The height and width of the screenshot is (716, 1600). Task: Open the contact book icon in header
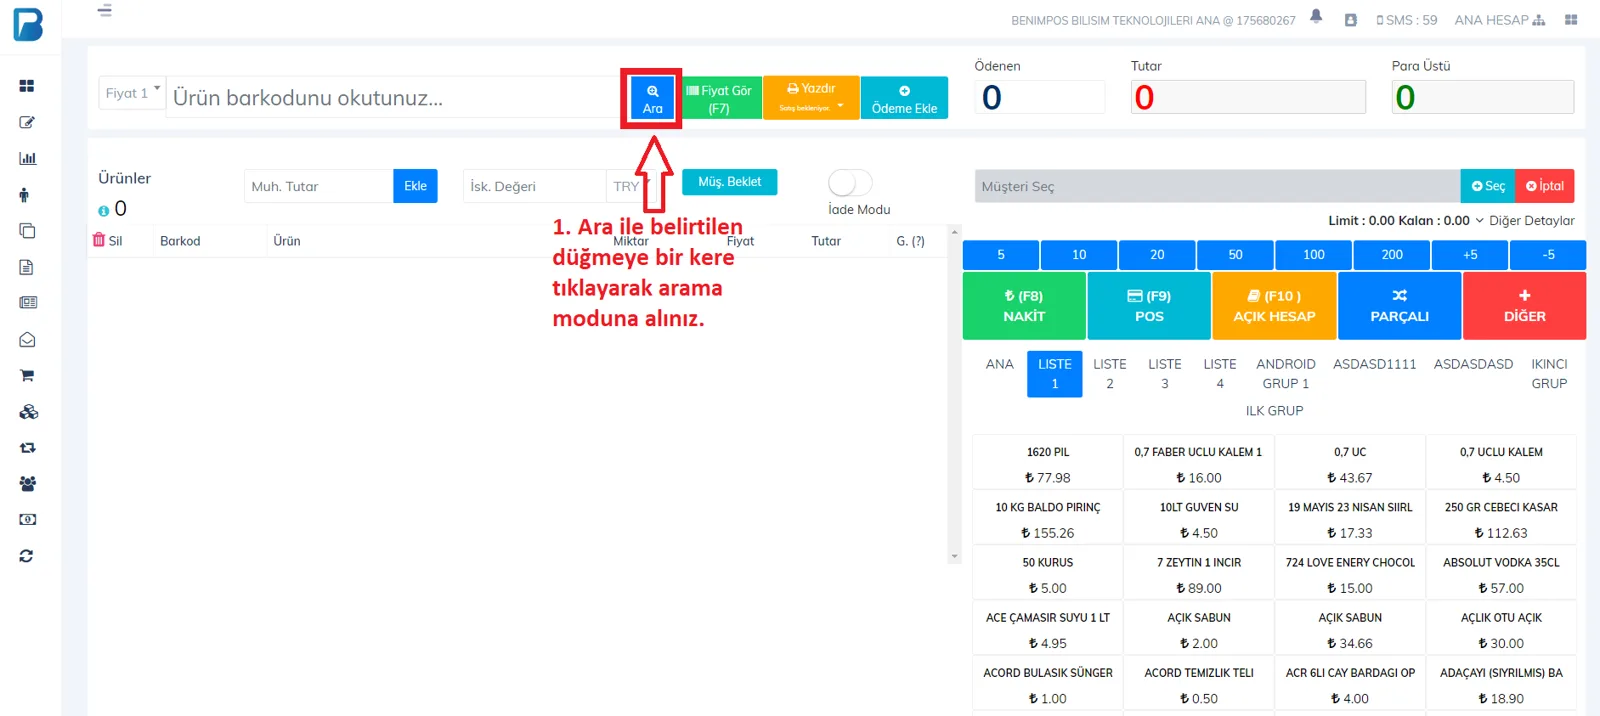(x=1350, y=20)
